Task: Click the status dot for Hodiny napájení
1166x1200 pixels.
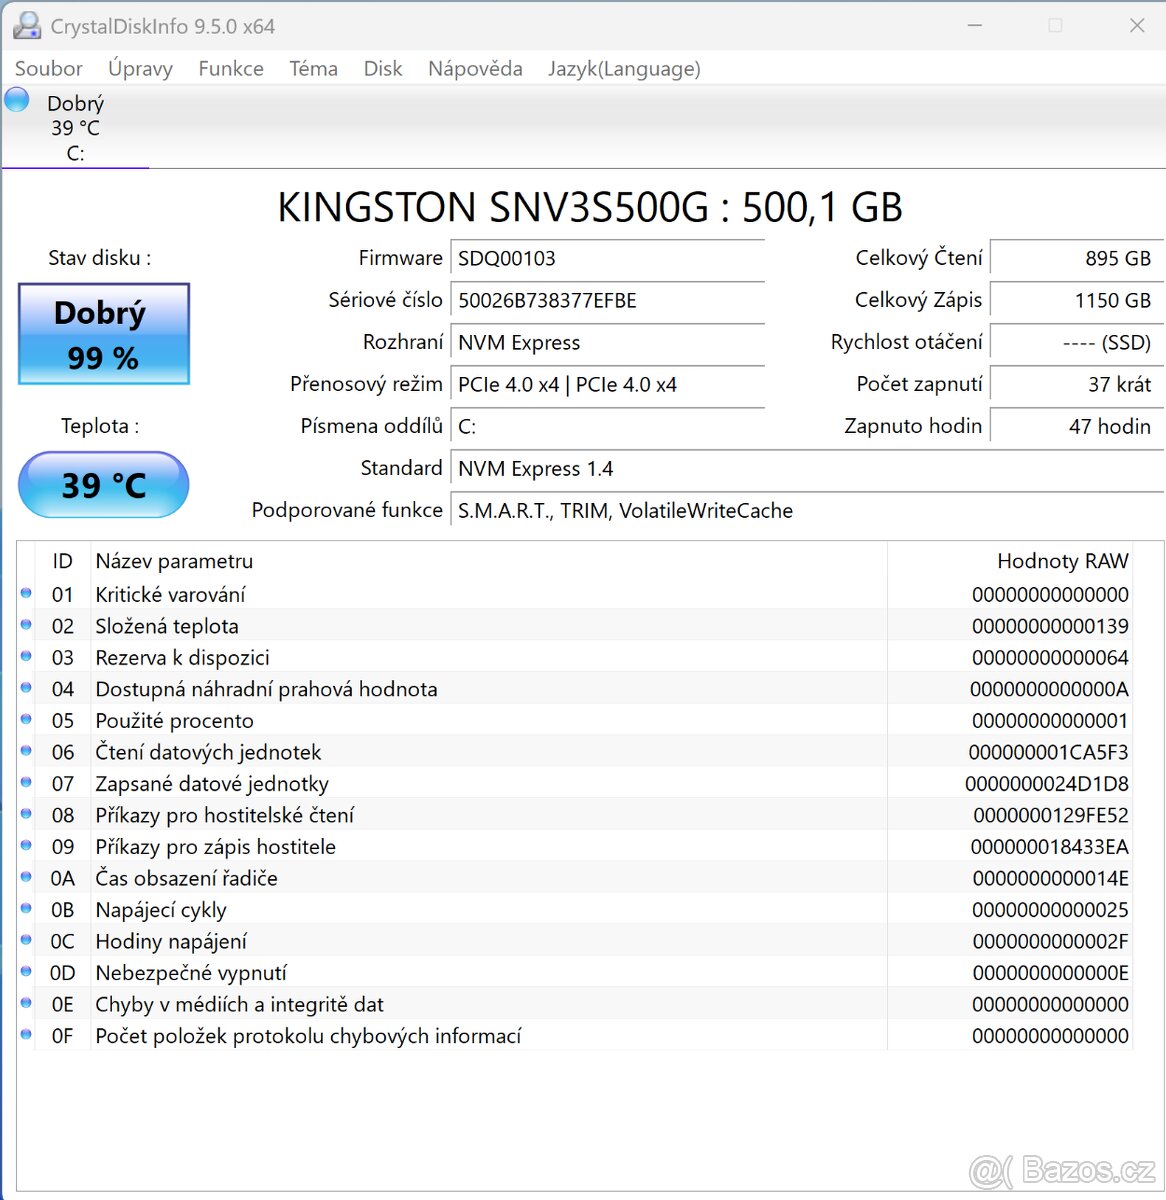Action: (x=26, y=940)
